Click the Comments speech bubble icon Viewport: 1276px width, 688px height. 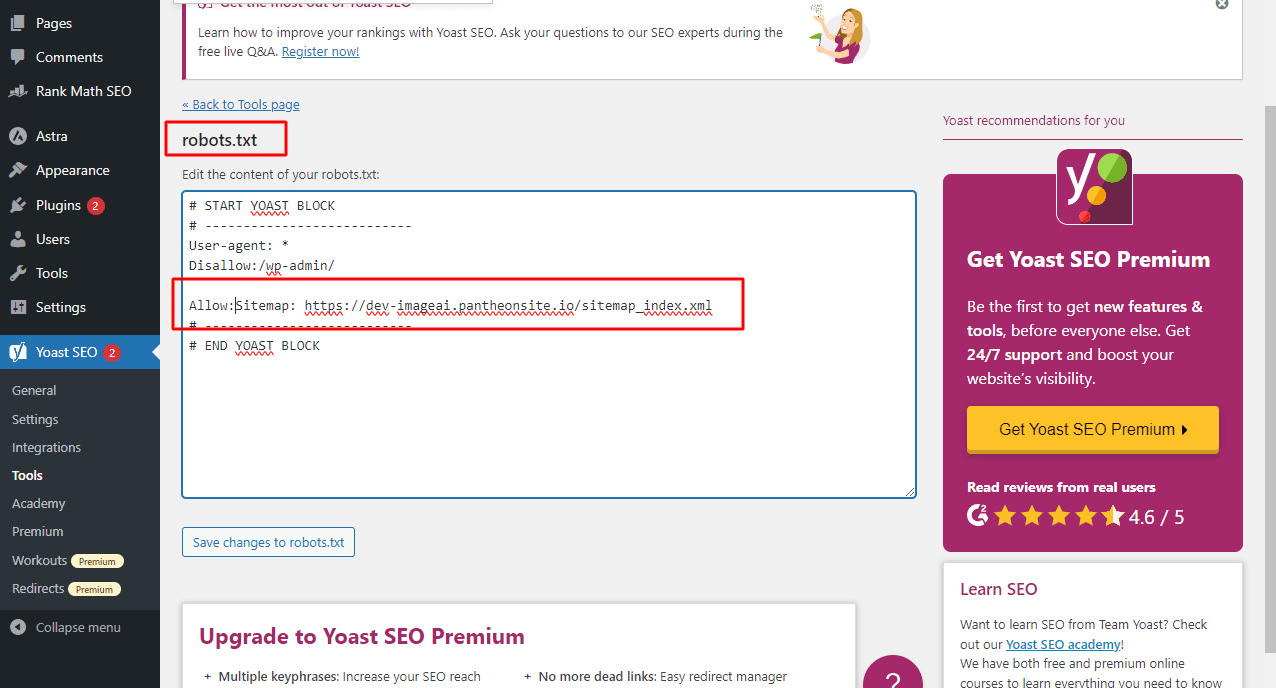18,57
